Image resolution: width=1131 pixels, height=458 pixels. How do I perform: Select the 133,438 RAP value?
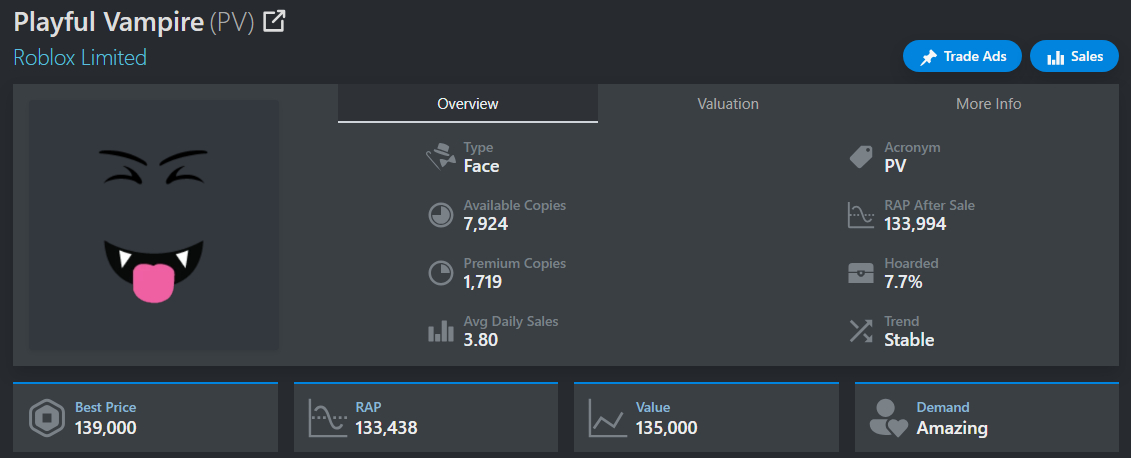pyautogui.click(x=386, y=428)
